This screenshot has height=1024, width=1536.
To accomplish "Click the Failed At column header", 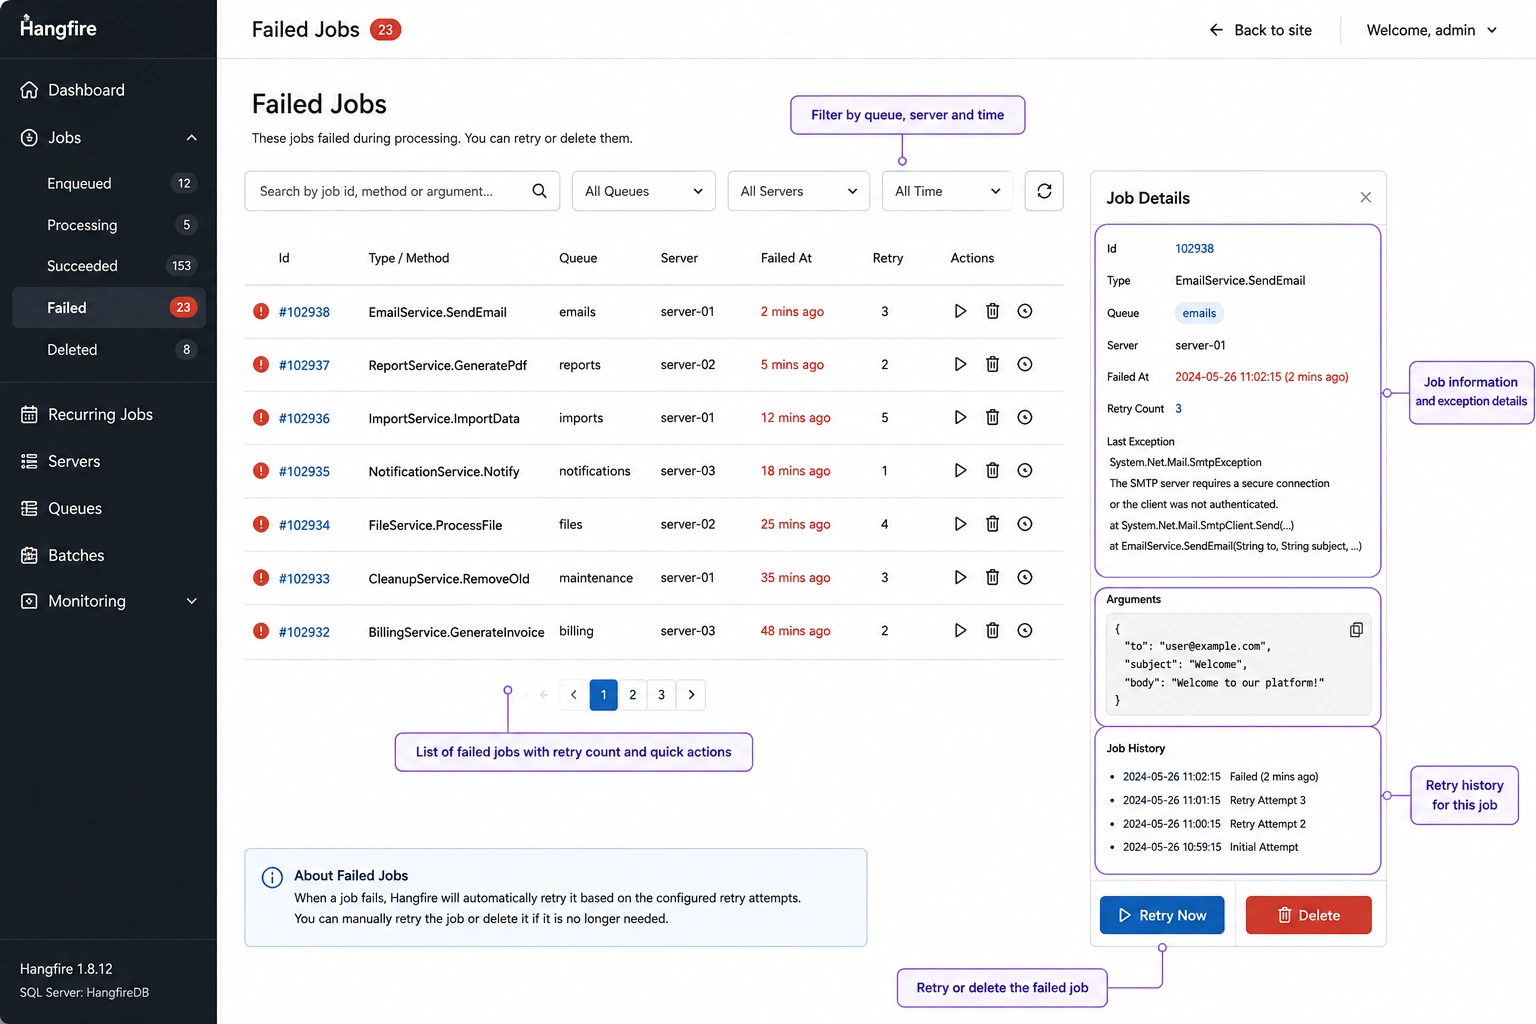I will coord(786,258).
